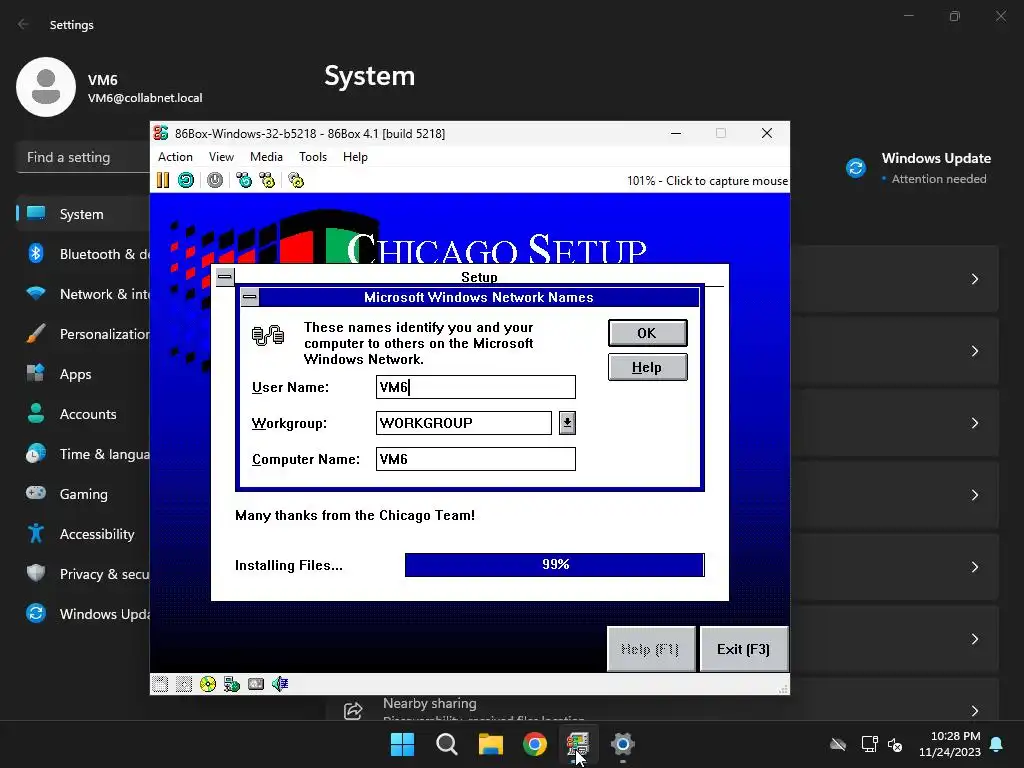Click Windows Update in Settings sidebar

point(84,613)
